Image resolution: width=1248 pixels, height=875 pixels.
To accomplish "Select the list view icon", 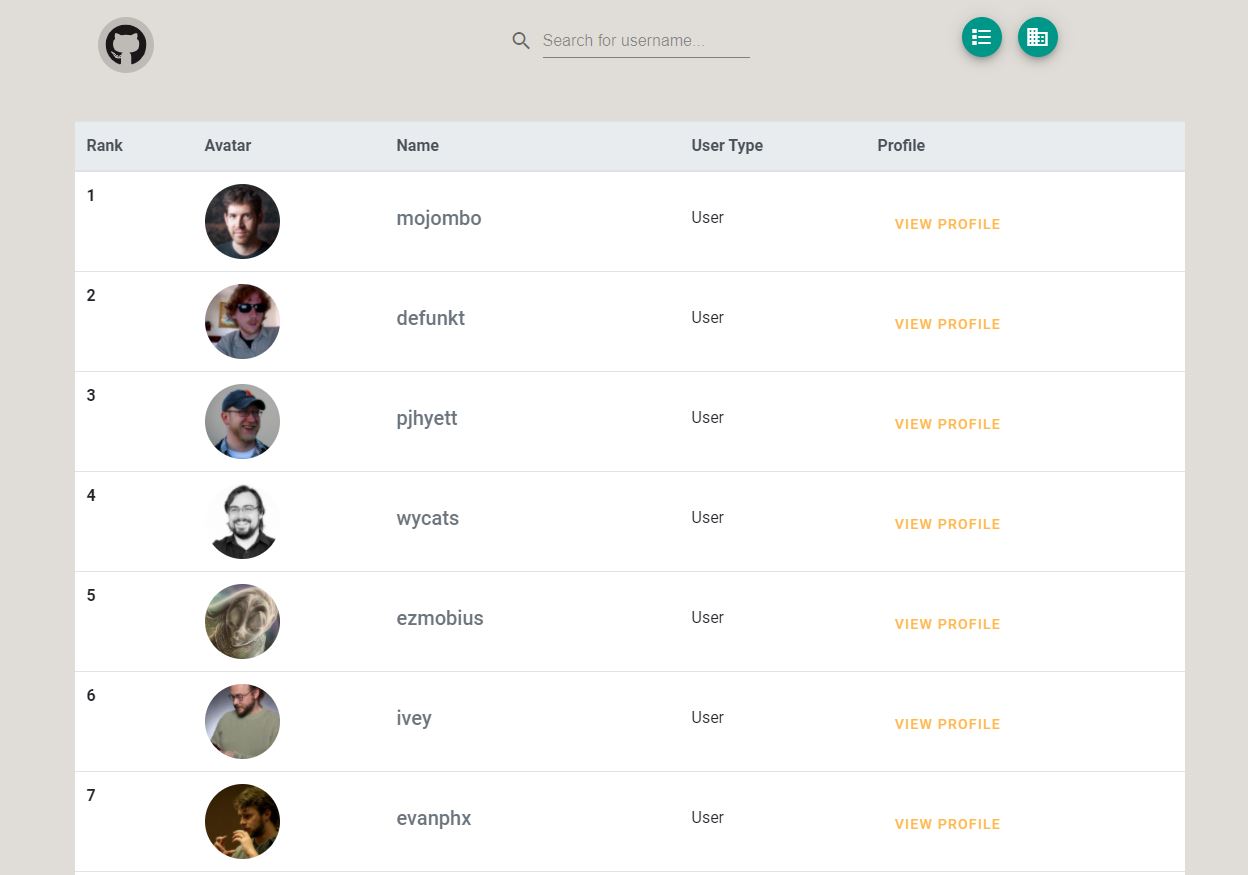I will click(981, 37).
